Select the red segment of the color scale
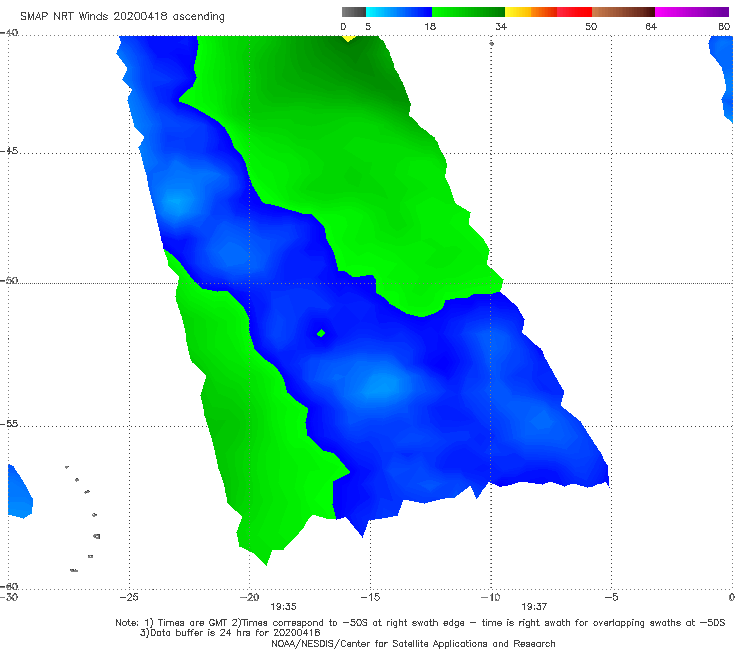Viewport: 740px width, 650px height. [x=574, y=12]
